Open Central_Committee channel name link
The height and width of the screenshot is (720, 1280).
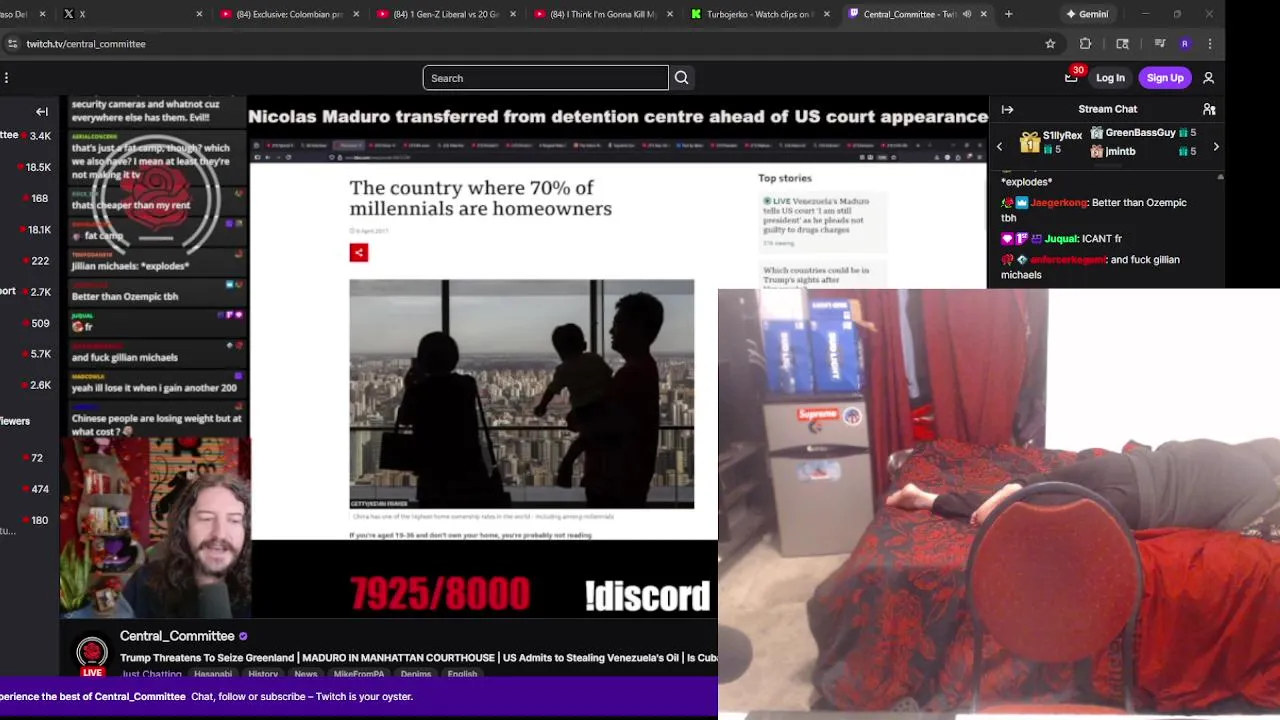tap(177, 636)
